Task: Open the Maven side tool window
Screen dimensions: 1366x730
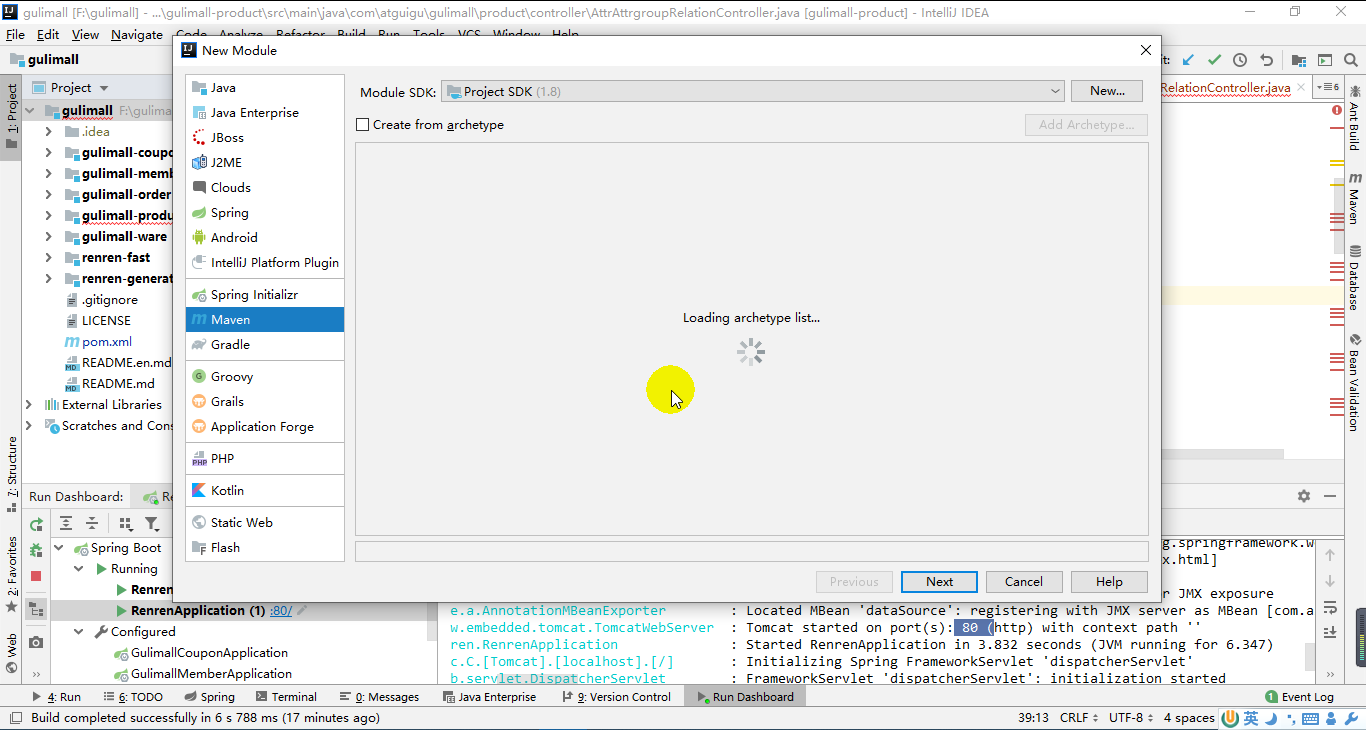Action: tap(1354, 198)
